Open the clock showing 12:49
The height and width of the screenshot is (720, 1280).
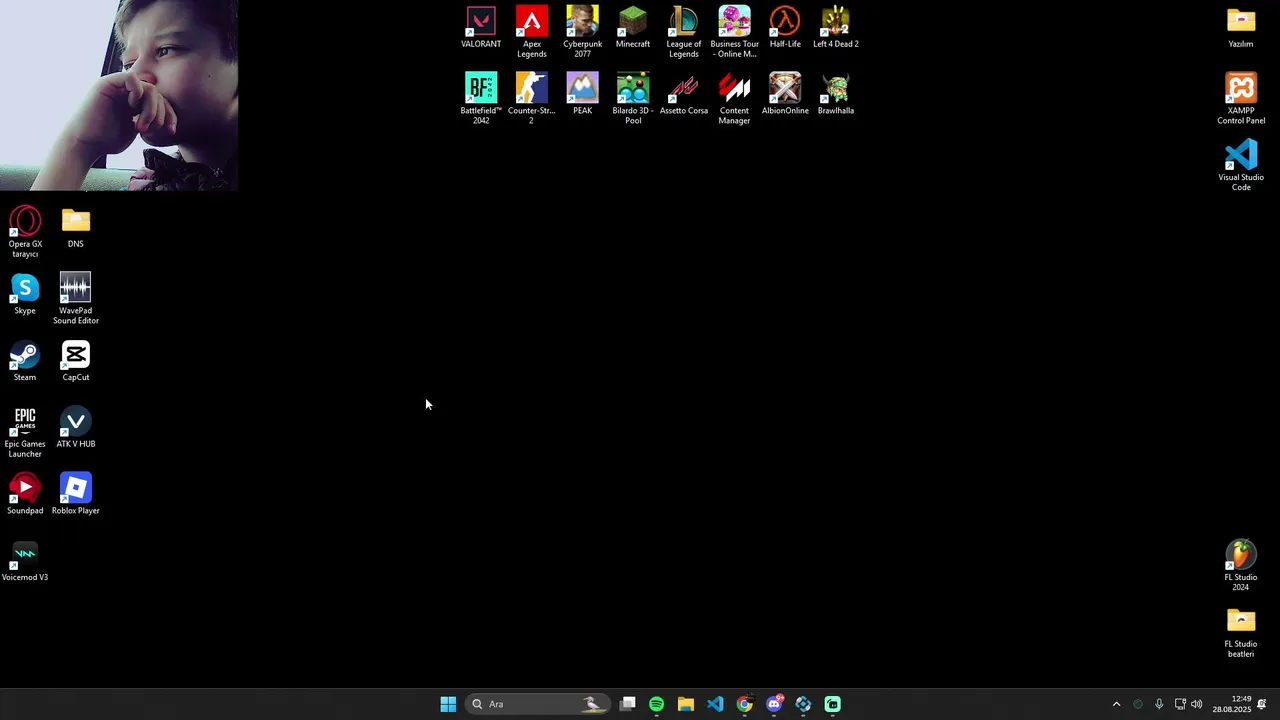pyautogui.click(x=1232, y=704)
